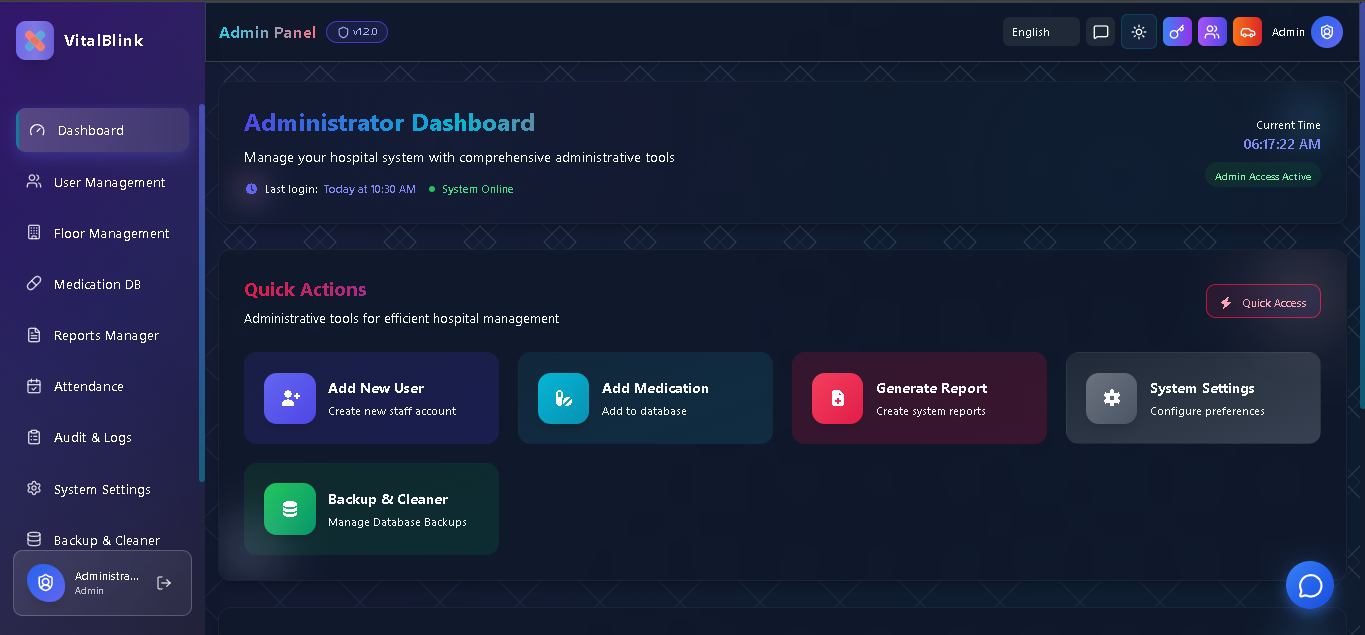Click the logout icon near Administrator
This screenshot has width=1365, height=635.
[x=163, y=582]
